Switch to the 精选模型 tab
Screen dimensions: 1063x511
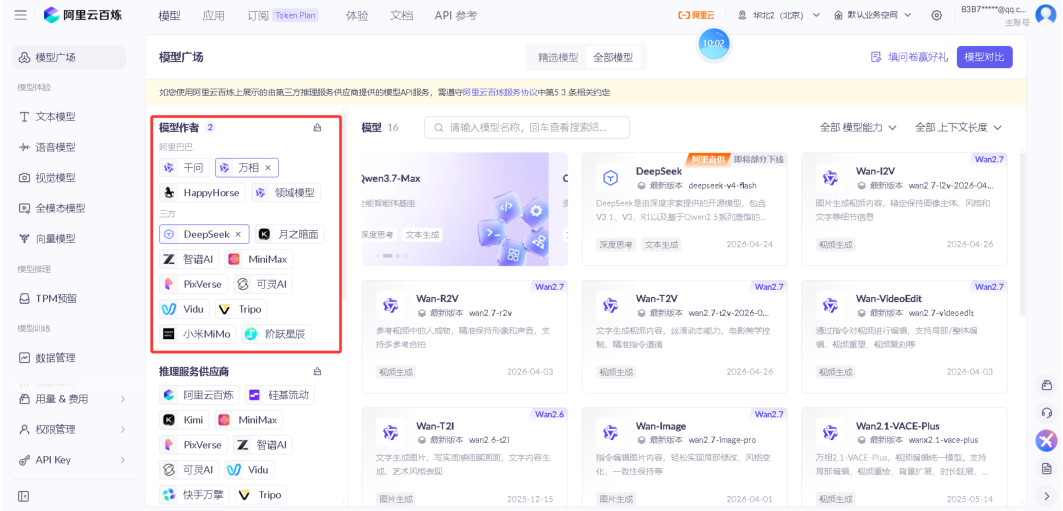tap(558, 58)
